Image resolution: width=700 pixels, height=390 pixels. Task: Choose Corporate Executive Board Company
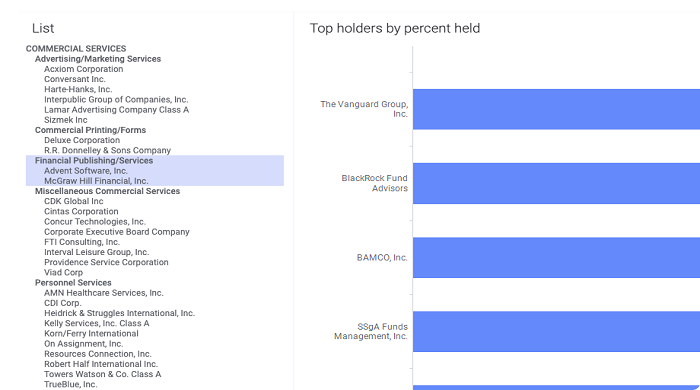117,232
